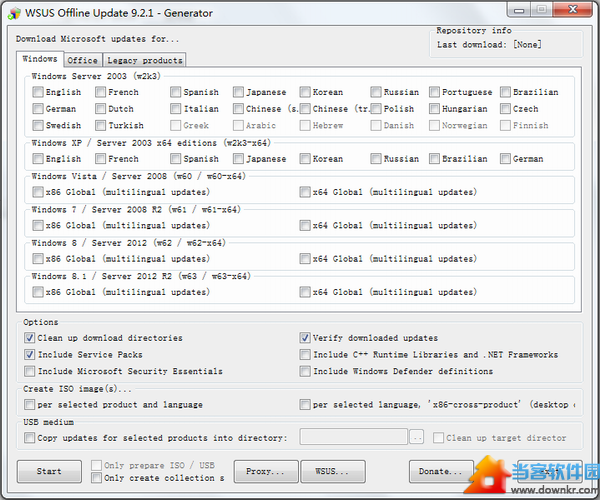Check ISO per selected product and language
600x500 pixels.
(x=29, y=404)
